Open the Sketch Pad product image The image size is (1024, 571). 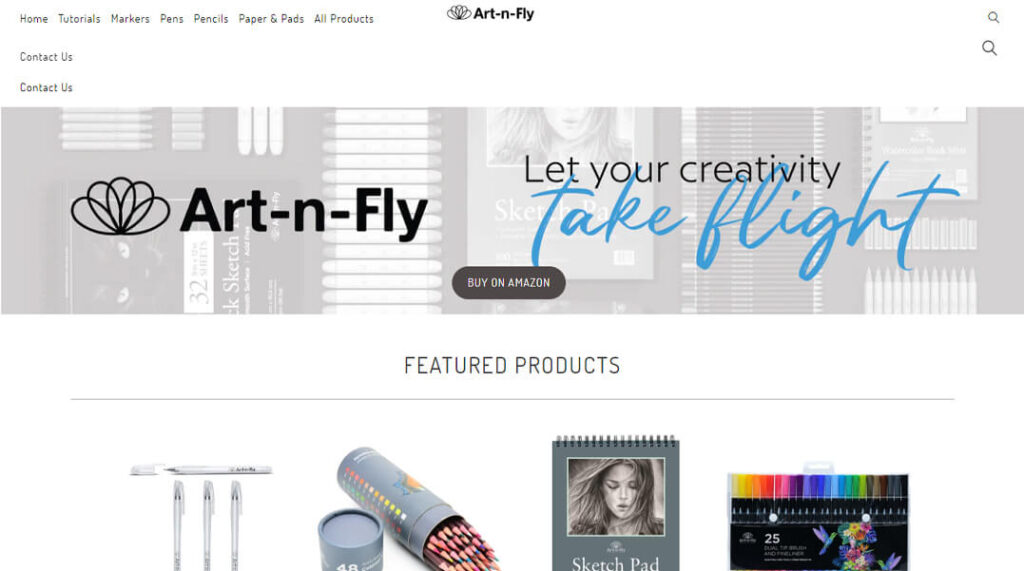tap(615, 503)
